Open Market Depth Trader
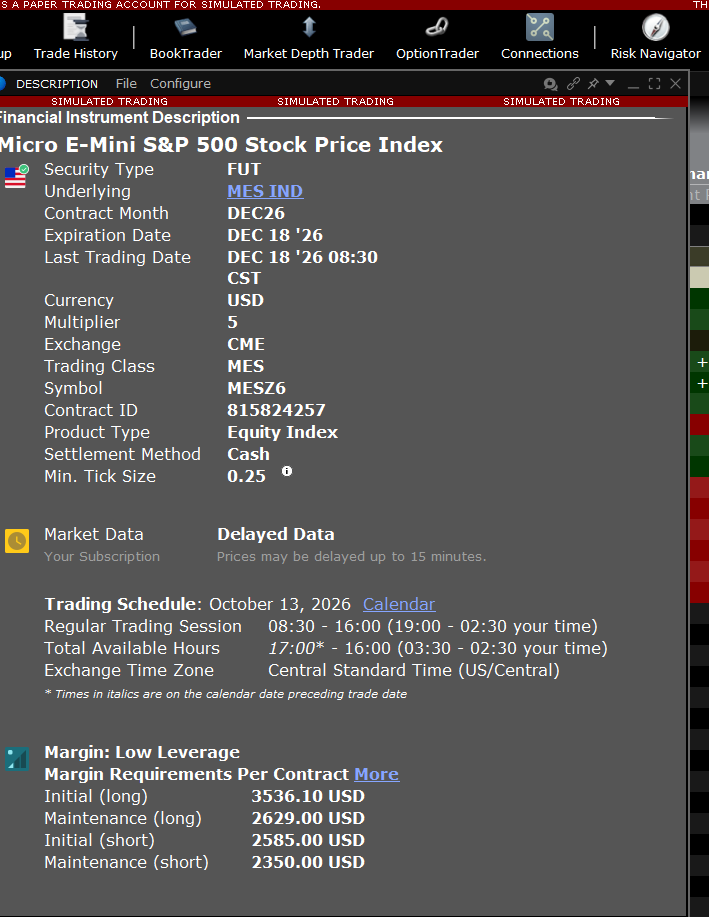Image resolution: width=709 pixels, height=917 pixels. pos(308,38)
